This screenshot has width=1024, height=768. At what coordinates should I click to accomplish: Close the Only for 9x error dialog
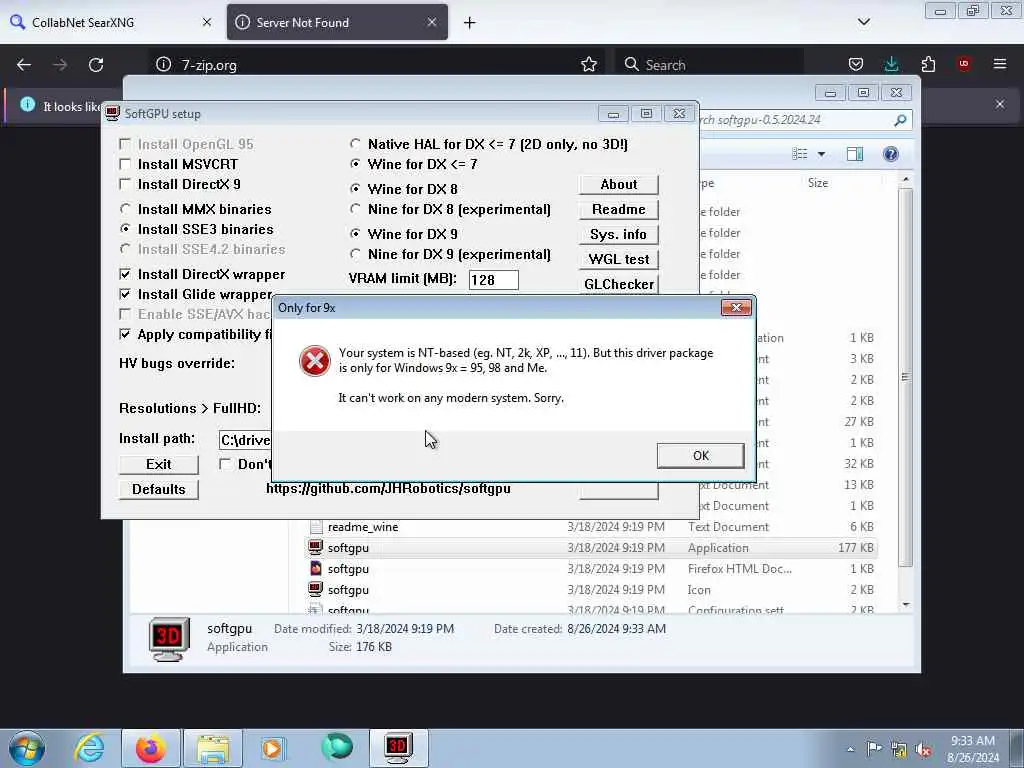point(736,308)
